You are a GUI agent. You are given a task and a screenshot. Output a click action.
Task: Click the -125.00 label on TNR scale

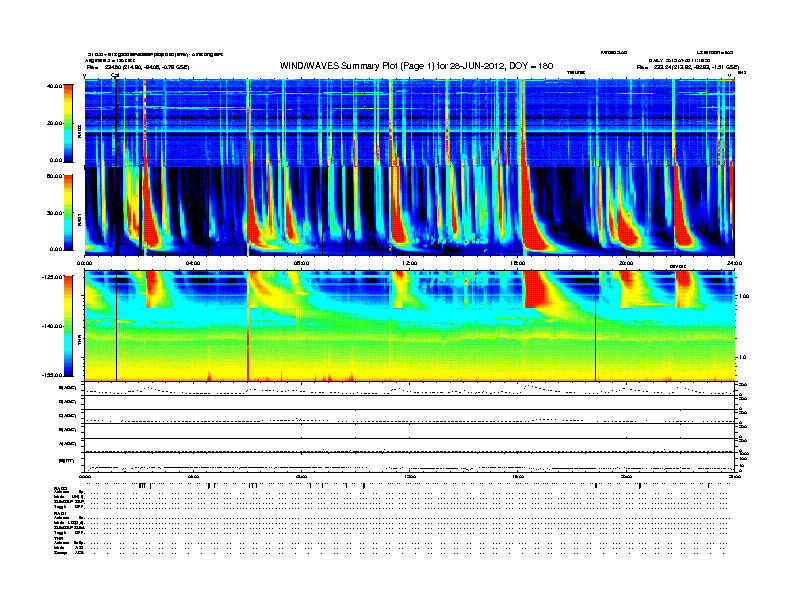[52, 277]
